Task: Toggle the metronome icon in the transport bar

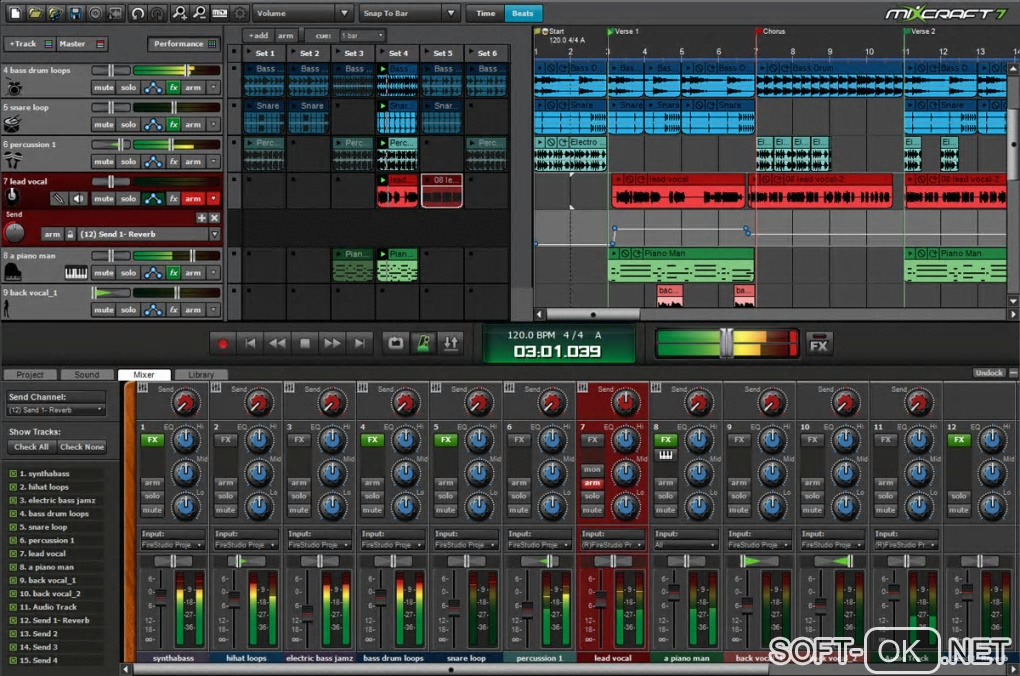Action: click(423, 343)
